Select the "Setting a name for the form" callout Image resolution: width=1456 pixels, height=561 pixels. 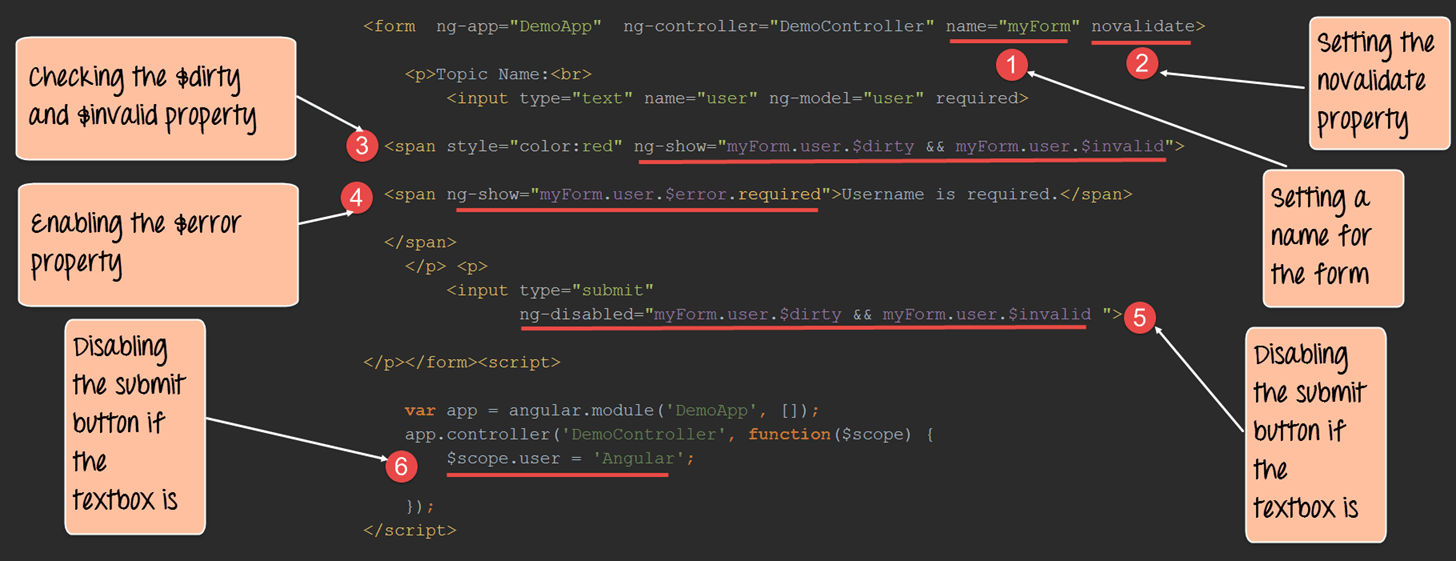click(1331, 239)
